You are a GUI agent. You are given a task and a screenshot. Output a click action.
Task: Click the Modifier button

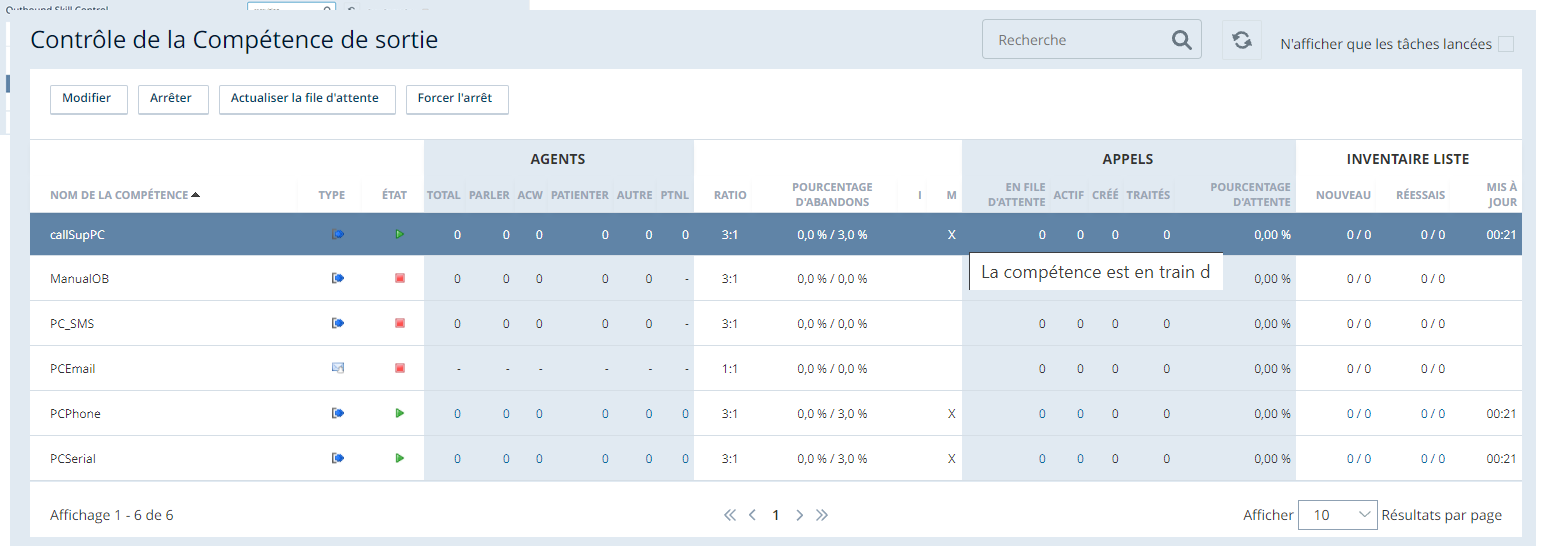[88, 99]
